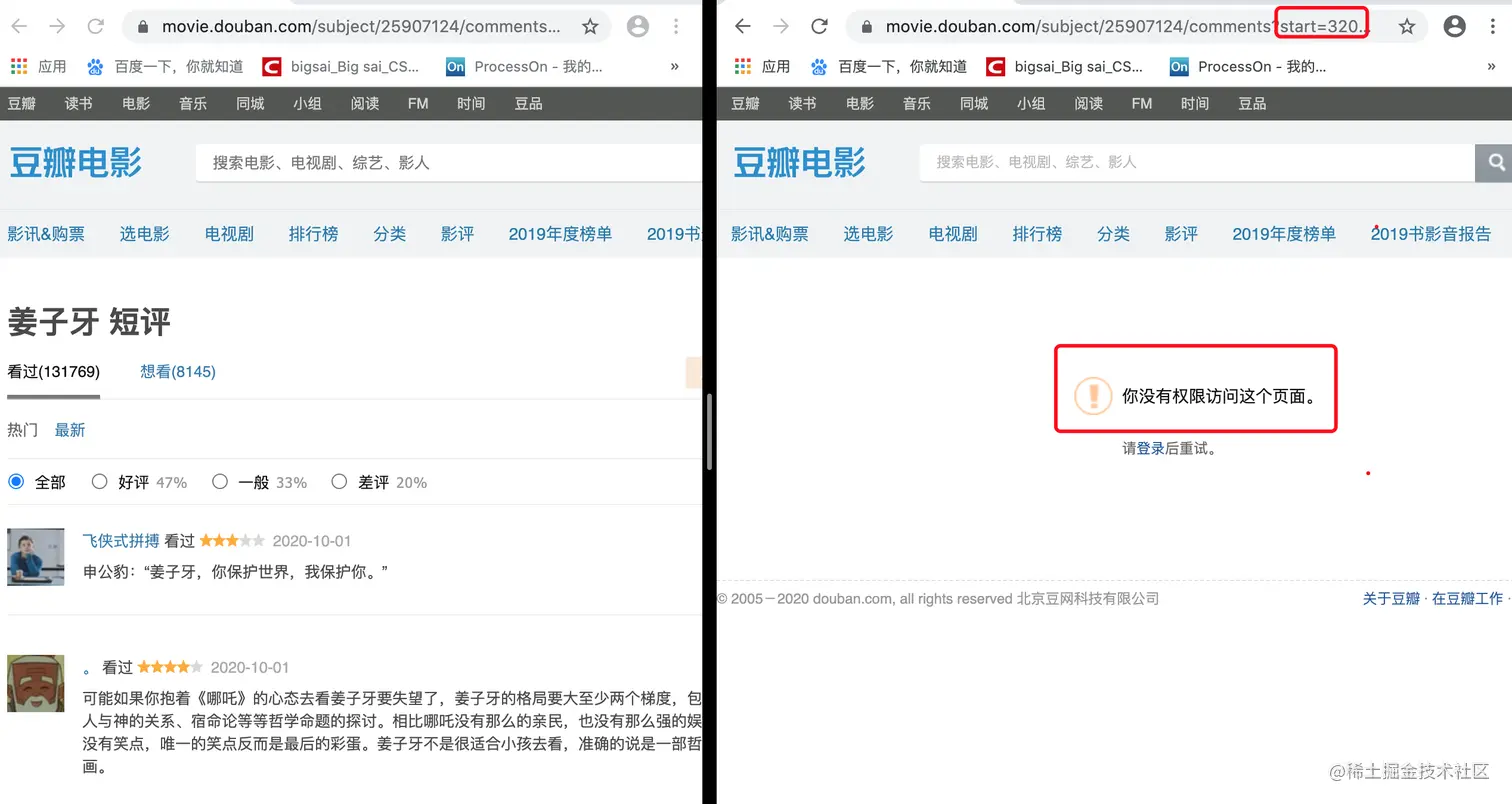Select the 全部 radio button
This screenshot has height=804, width=1512.
(x=16, y=482)
